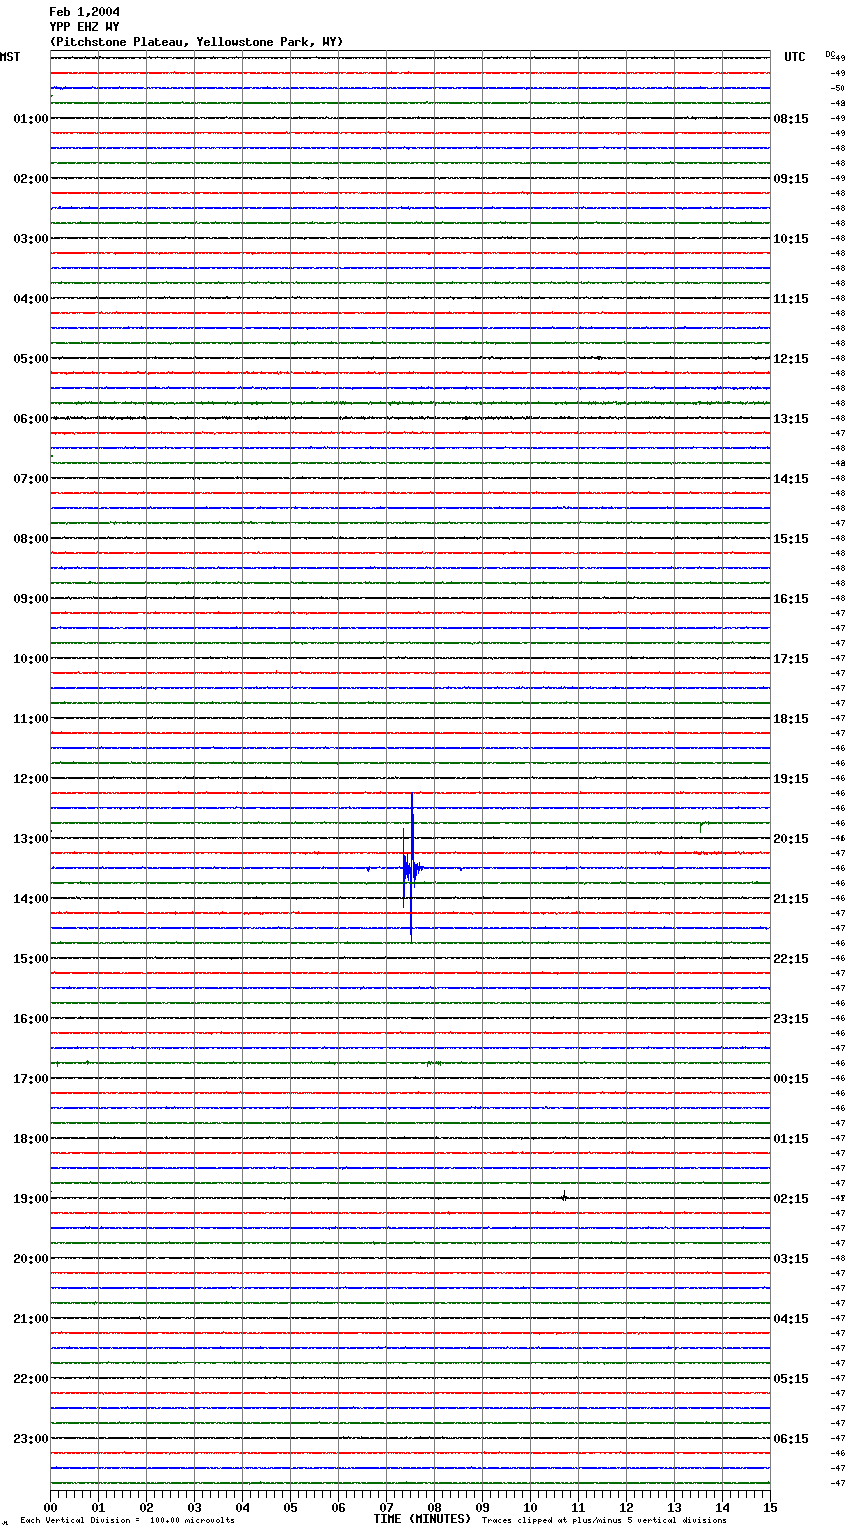Screen dimensions: 850x1534
Task: Click the '13:15' UTC time label
Action: [x=791, y=419]
